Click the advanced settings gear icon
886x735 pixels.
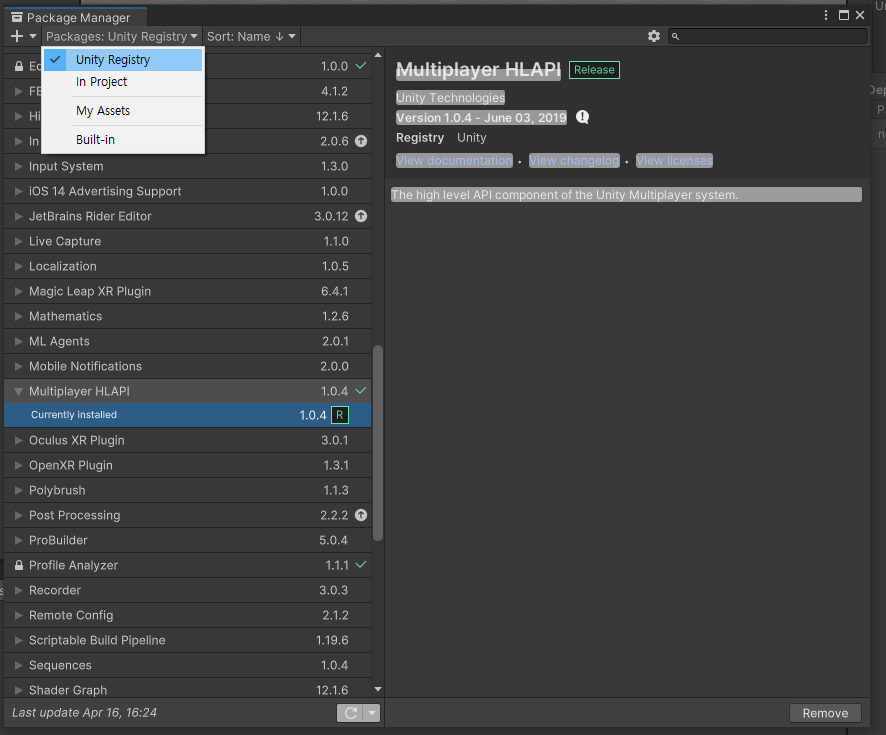tap(654, 35)
